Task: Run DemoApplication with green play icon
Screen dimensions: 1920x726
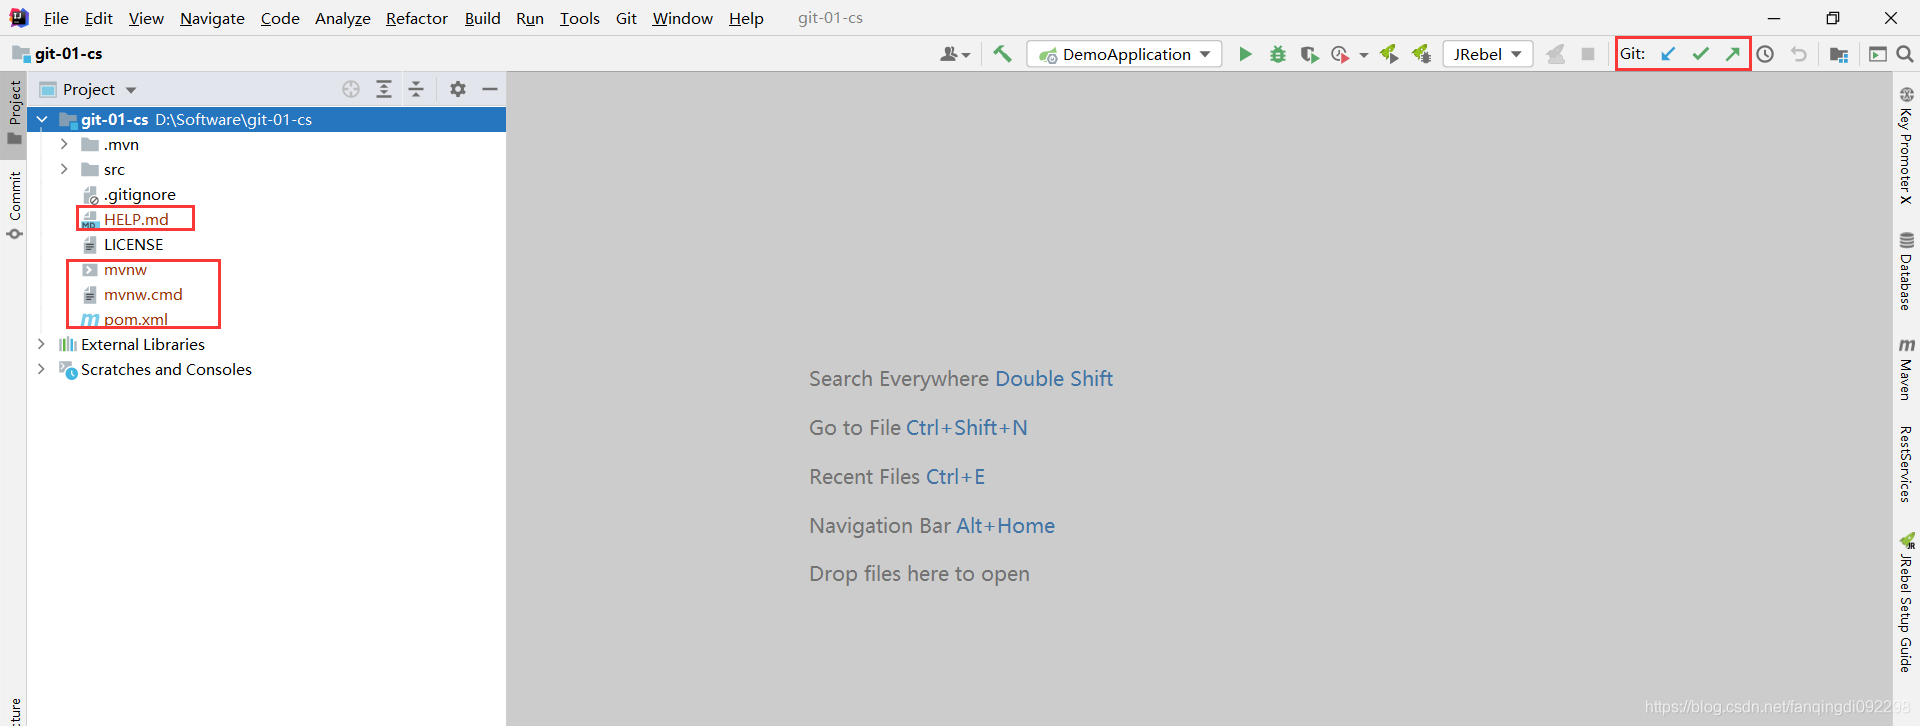Action: 1245,54
